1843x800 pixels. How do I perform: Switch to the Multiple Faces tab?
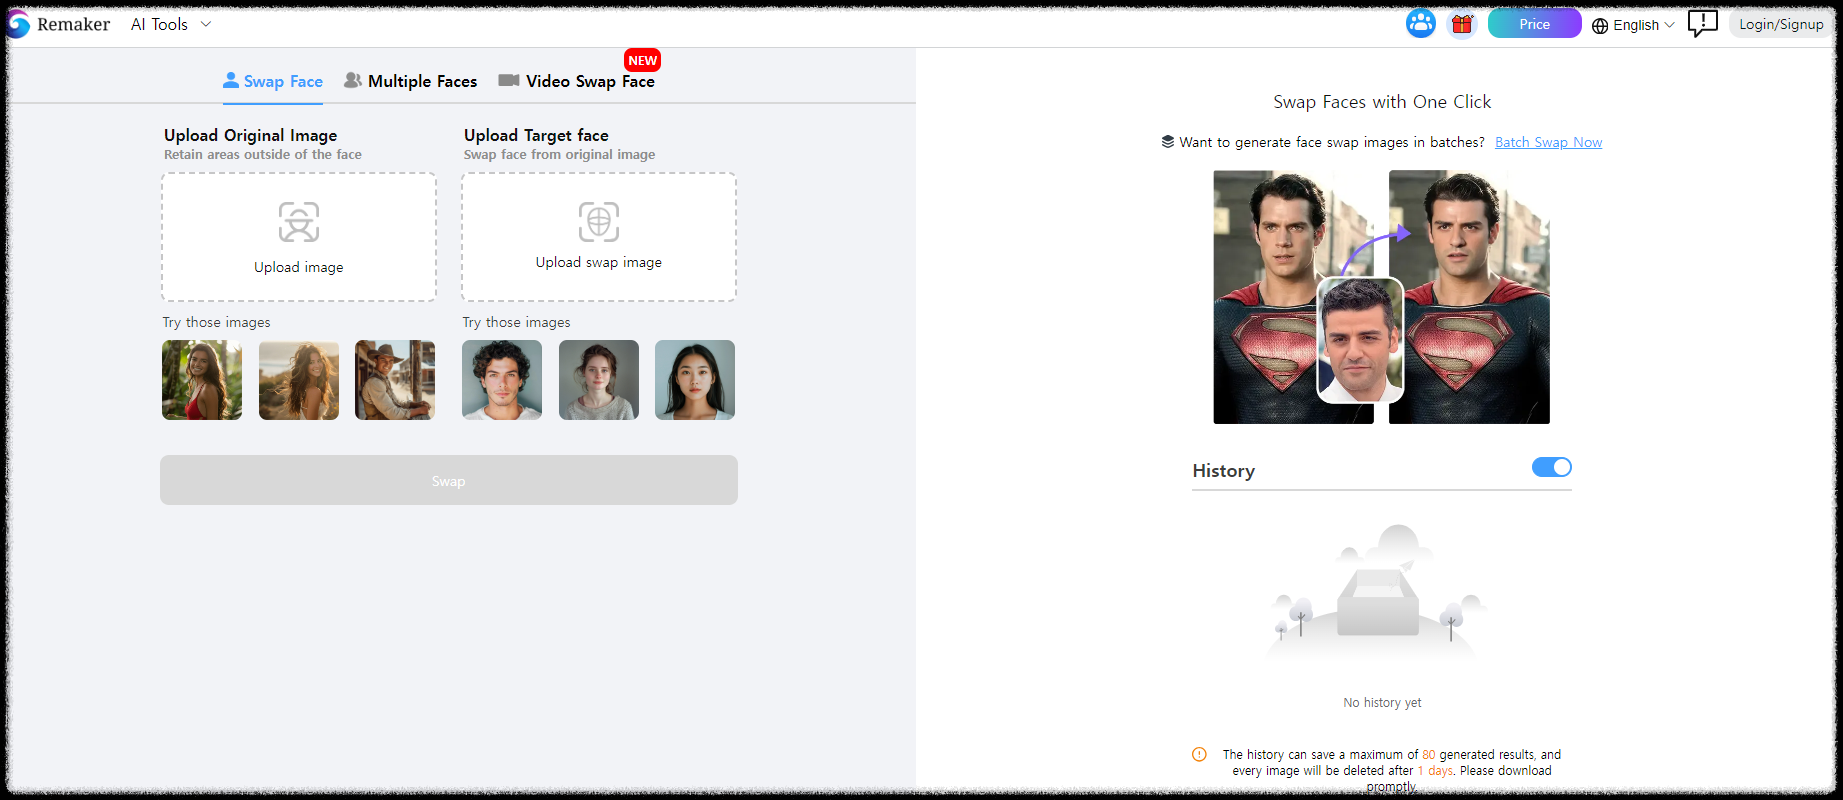[x=410, y=81]
